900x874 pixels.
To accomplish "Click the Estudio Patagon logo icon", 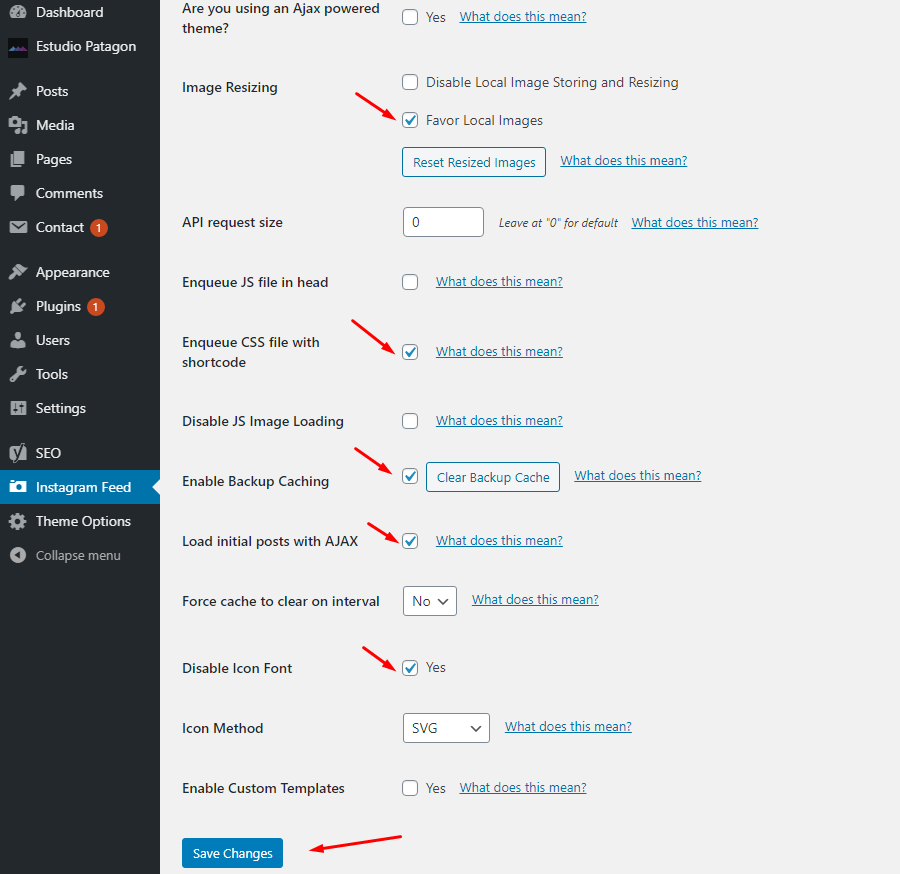I will pos(18,47).
